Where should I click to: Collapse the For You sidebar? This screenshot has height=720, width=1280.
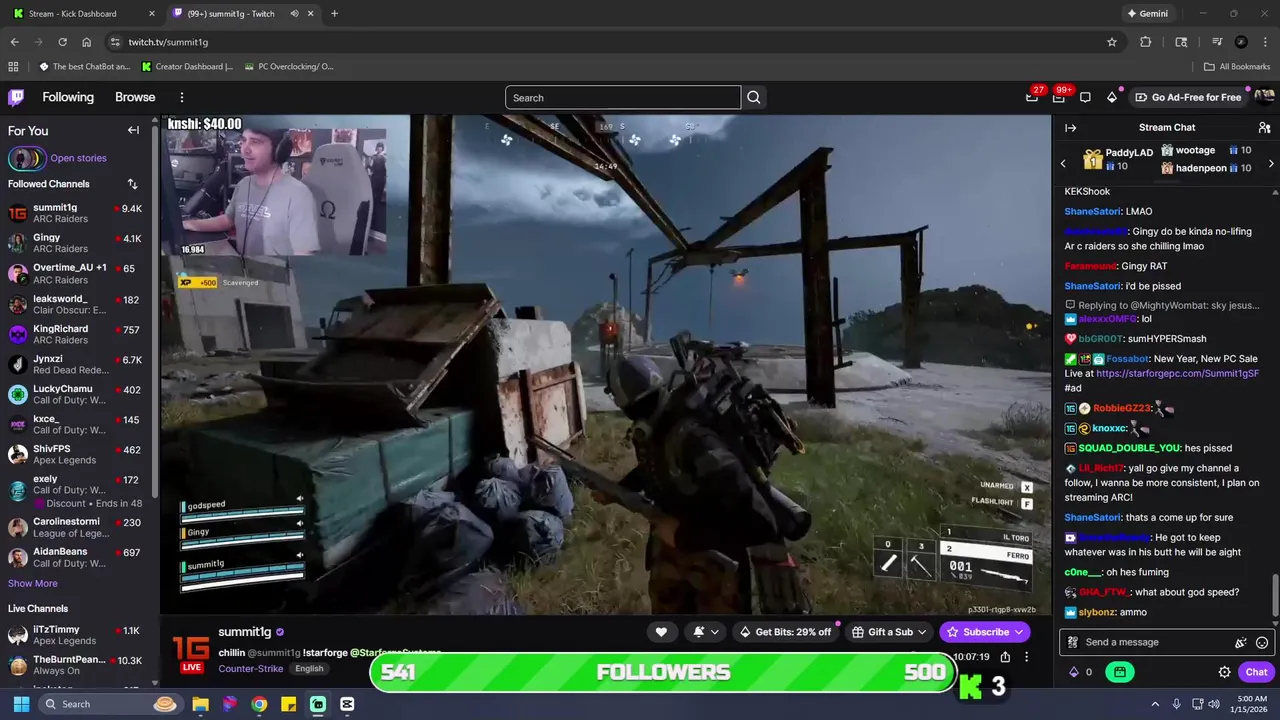[x=133, y=130]
